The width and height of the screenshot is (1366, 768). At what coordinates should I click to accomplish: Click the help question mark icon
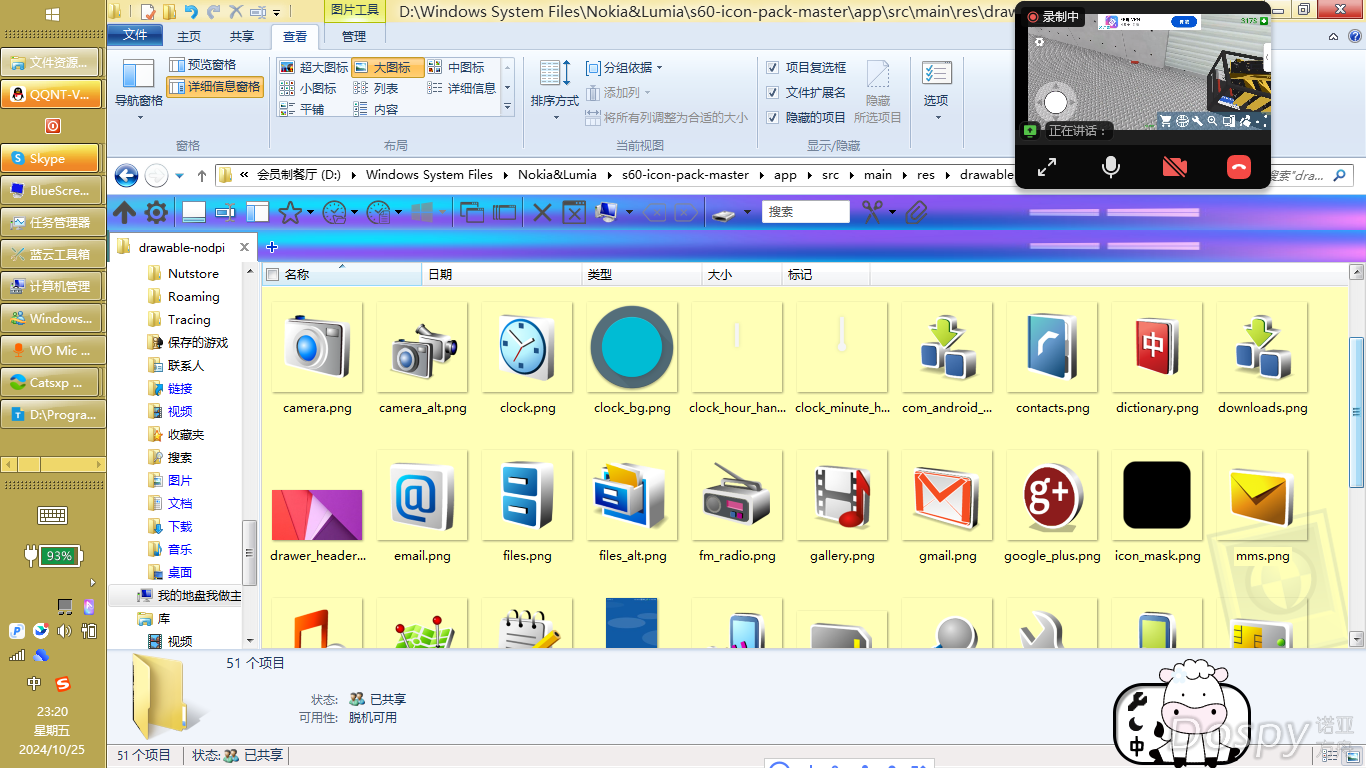pyautogui.click(x=1354, y=35)
